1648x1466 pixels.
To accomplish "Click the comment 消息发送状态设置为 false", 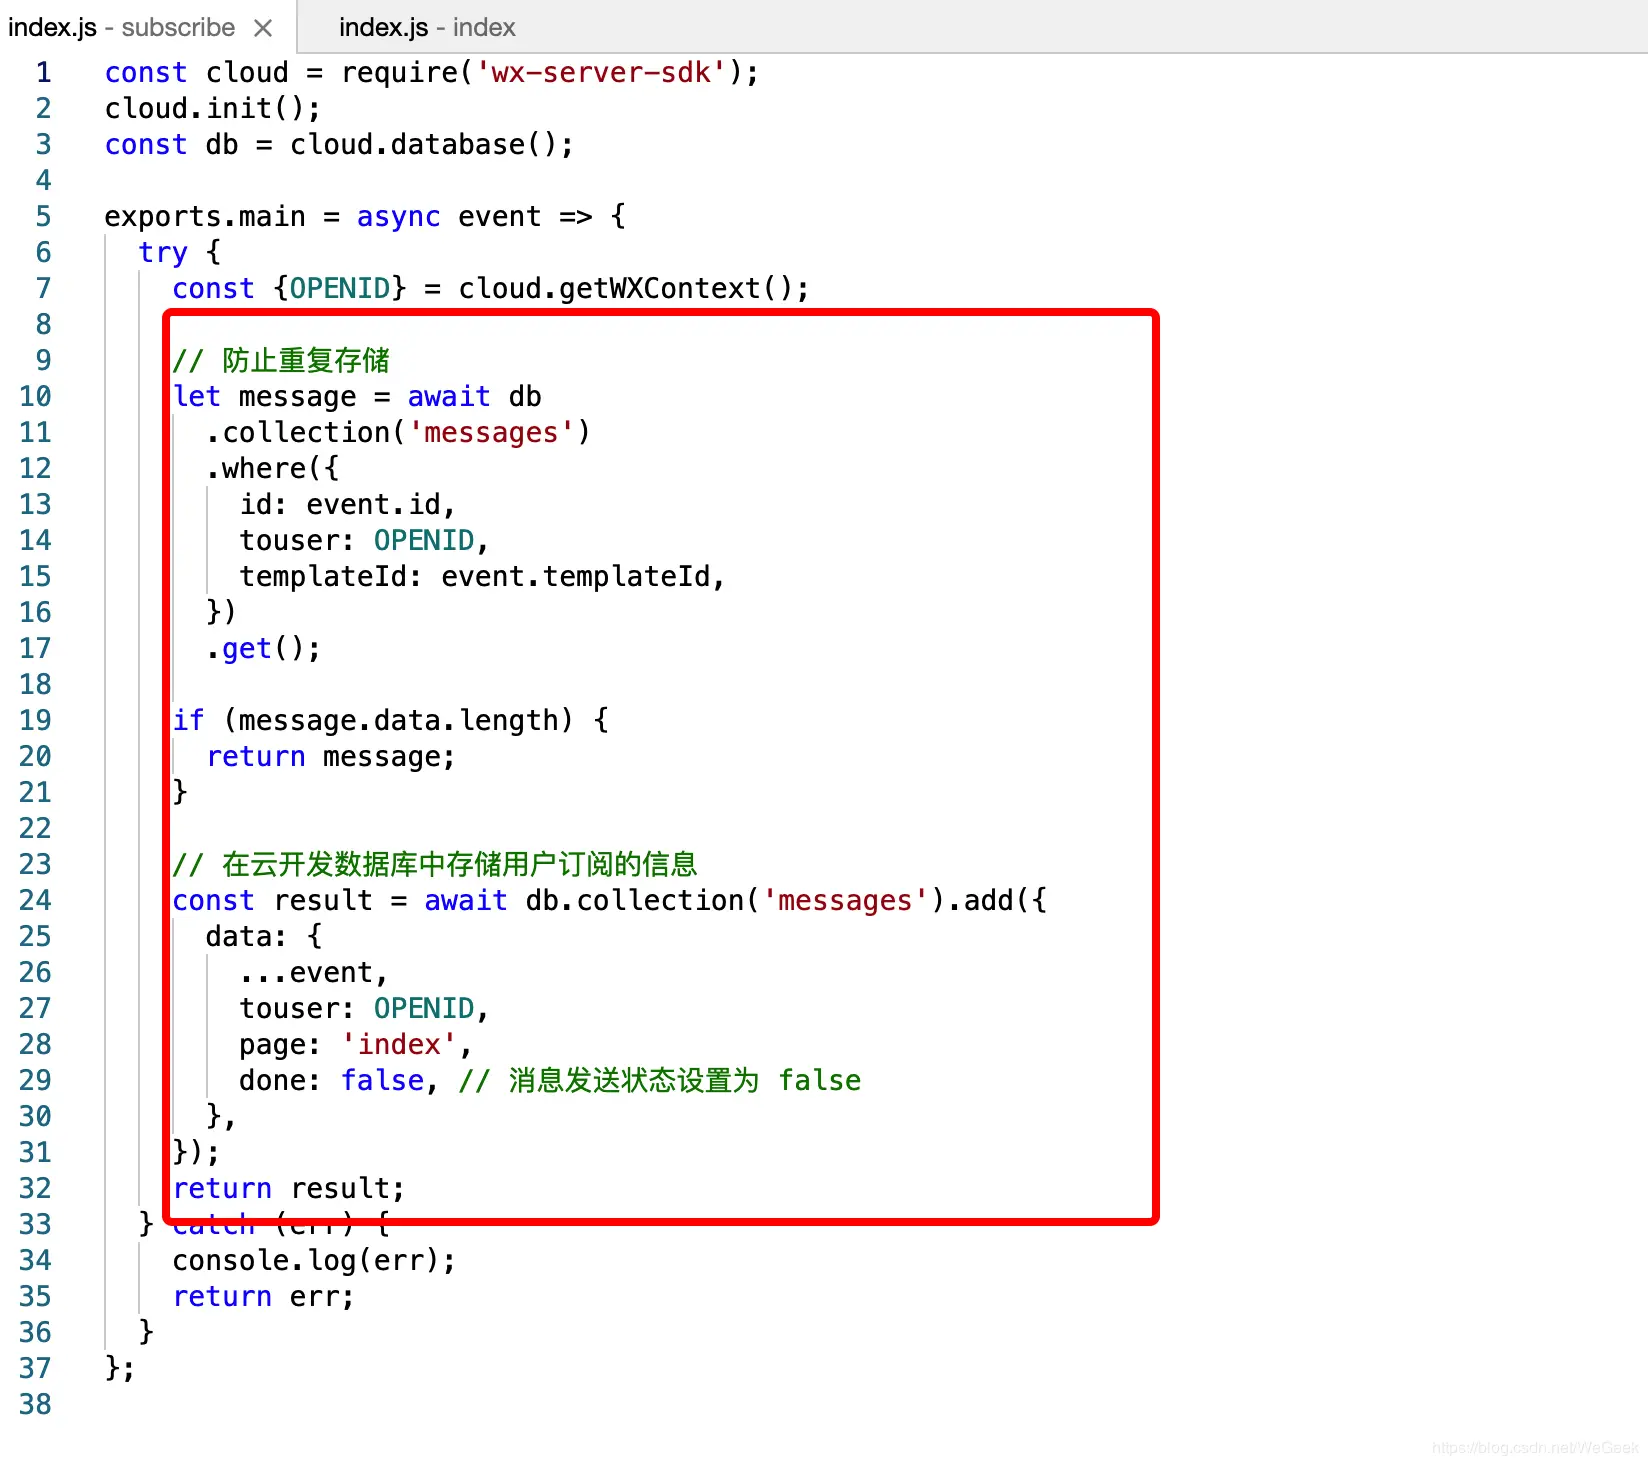I will point(660,1081).
